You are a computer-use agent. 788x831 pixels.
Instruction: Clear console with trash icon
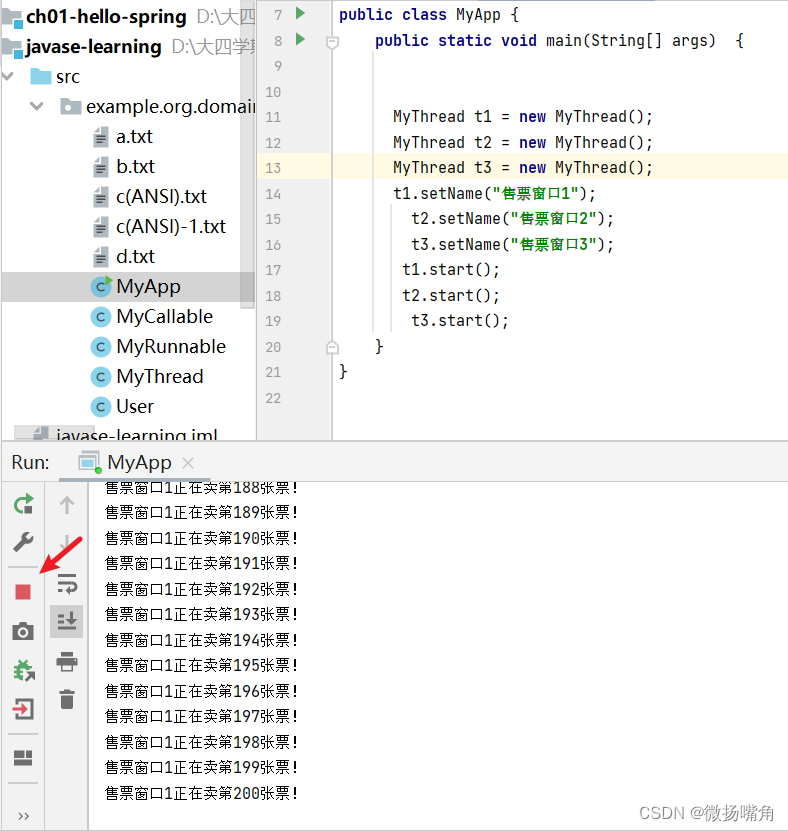67,700
